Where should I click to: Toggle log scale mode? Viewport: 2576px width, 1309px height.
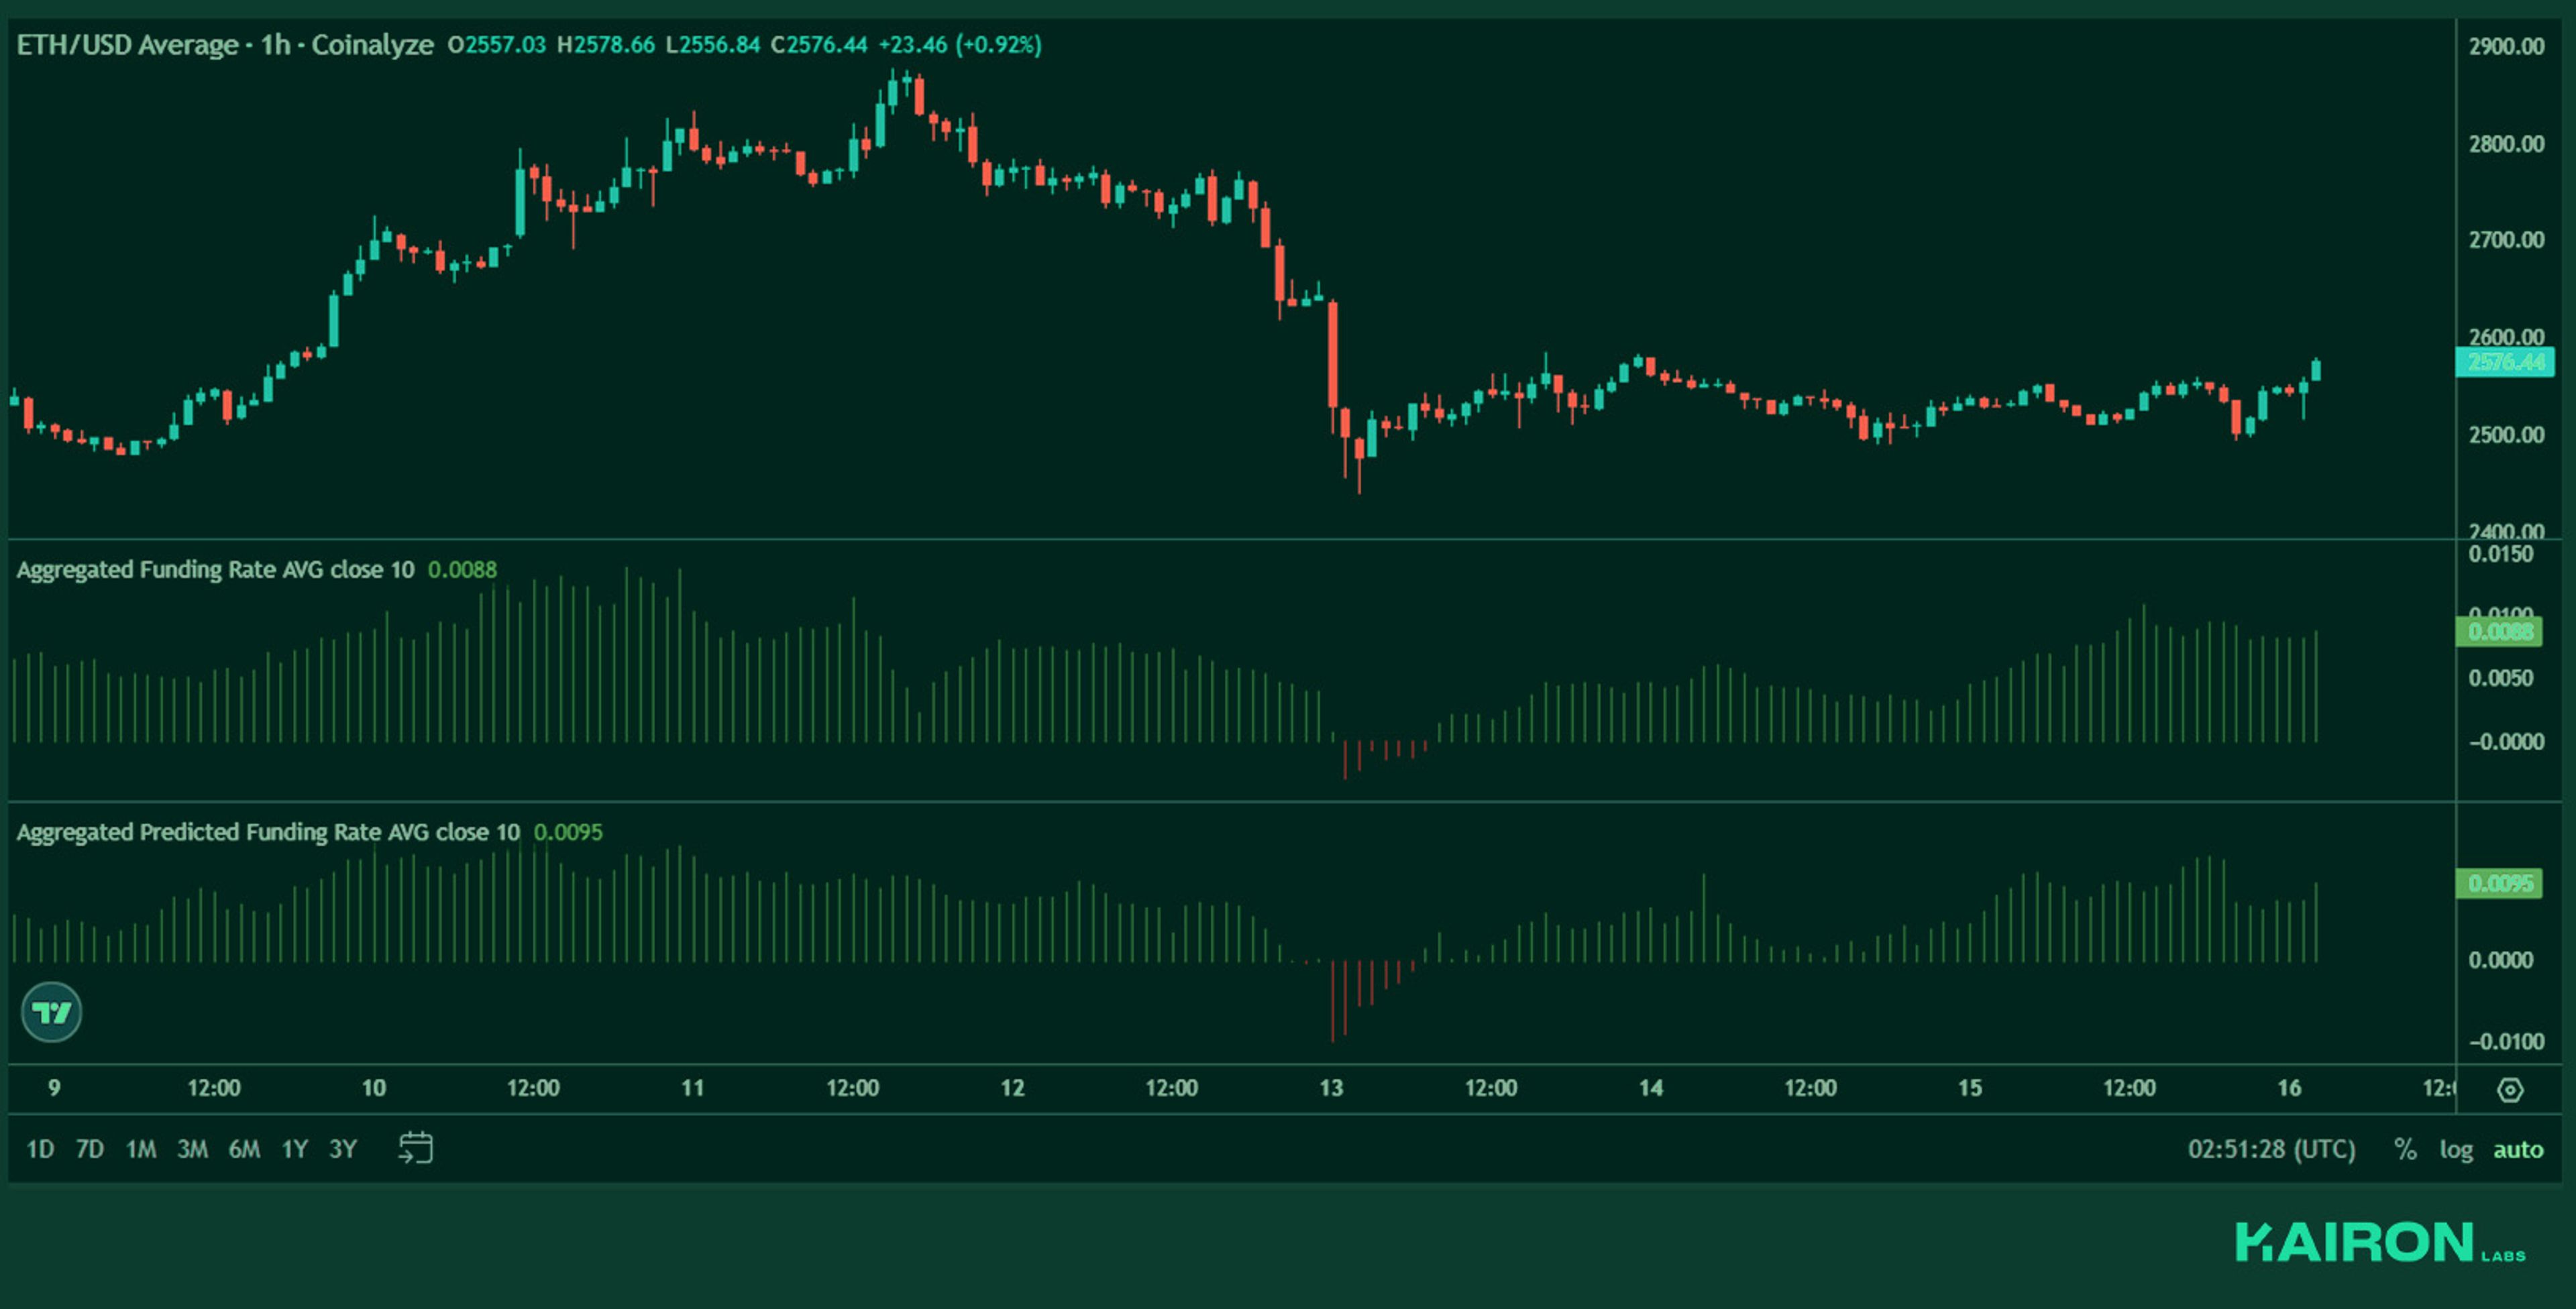[2456, 1150]
